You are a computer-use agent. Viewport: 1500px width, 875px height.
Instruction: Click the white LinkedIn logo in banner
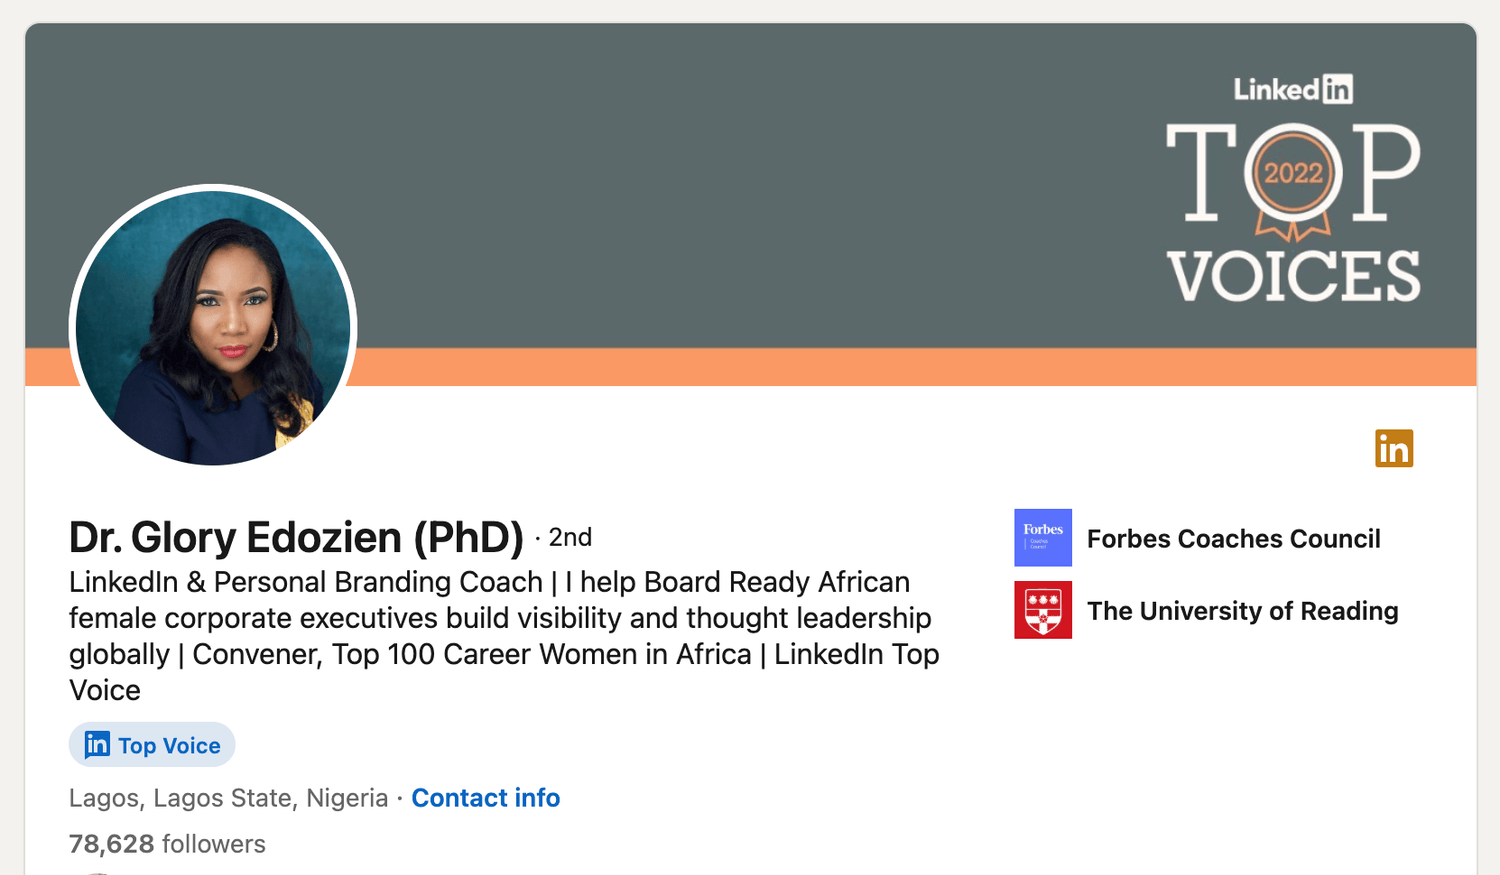(x=1293, y=89)
